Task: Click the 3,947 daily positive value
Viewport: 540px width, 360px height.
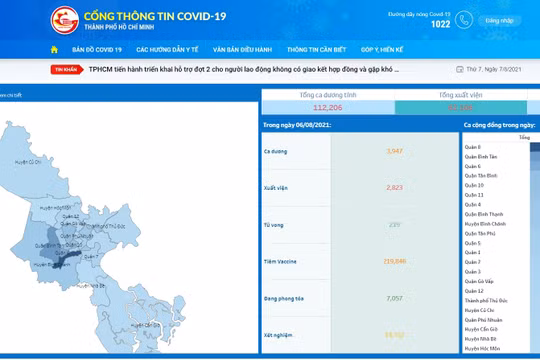Action: (x=394, y=151)
